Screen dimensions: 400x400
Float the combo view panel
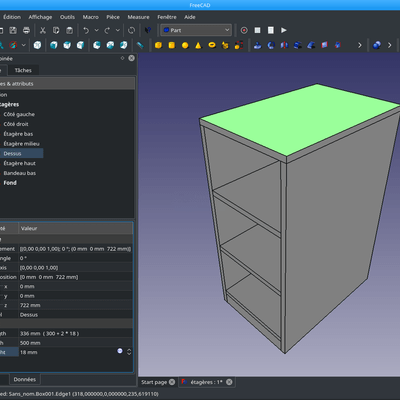[x=122, y=58]
